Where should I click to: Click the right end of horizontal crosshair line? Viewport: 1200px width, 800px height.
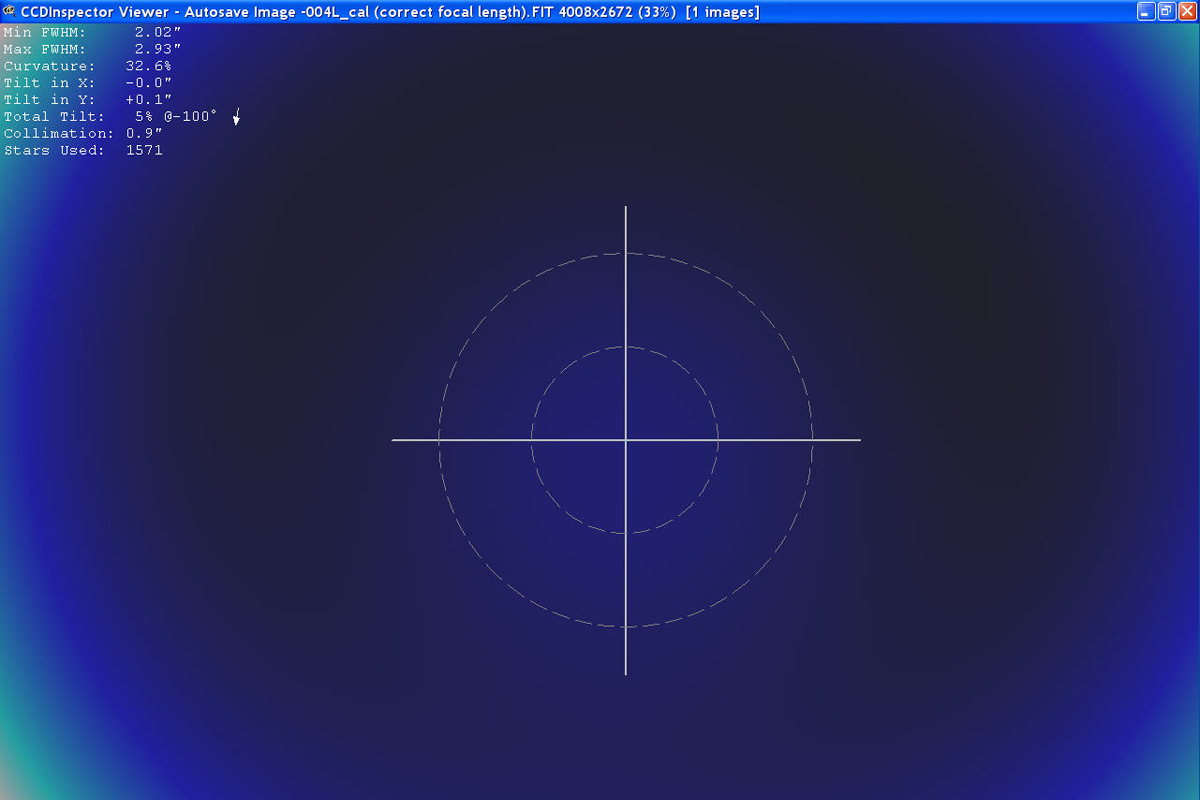(x=858, y=440)
